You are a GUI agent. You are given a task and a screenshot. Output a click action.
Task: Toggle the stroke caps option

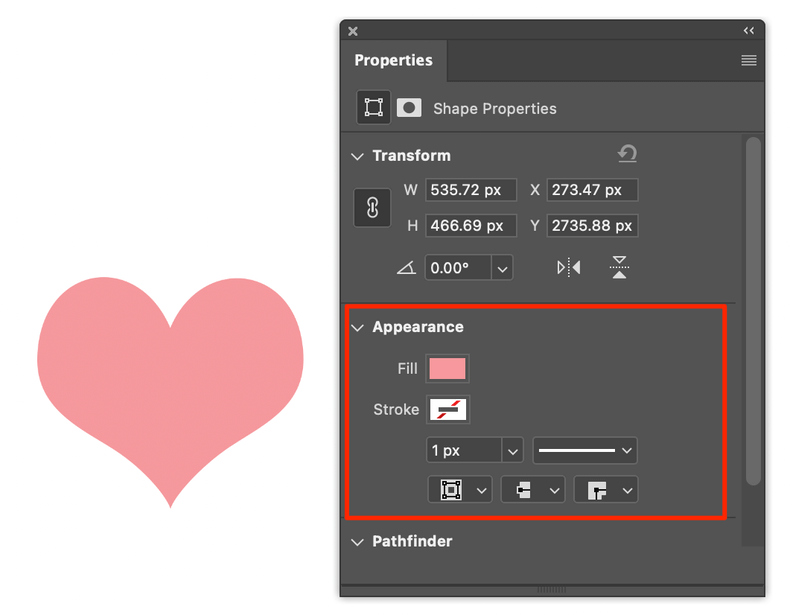(x=532, y=489)
